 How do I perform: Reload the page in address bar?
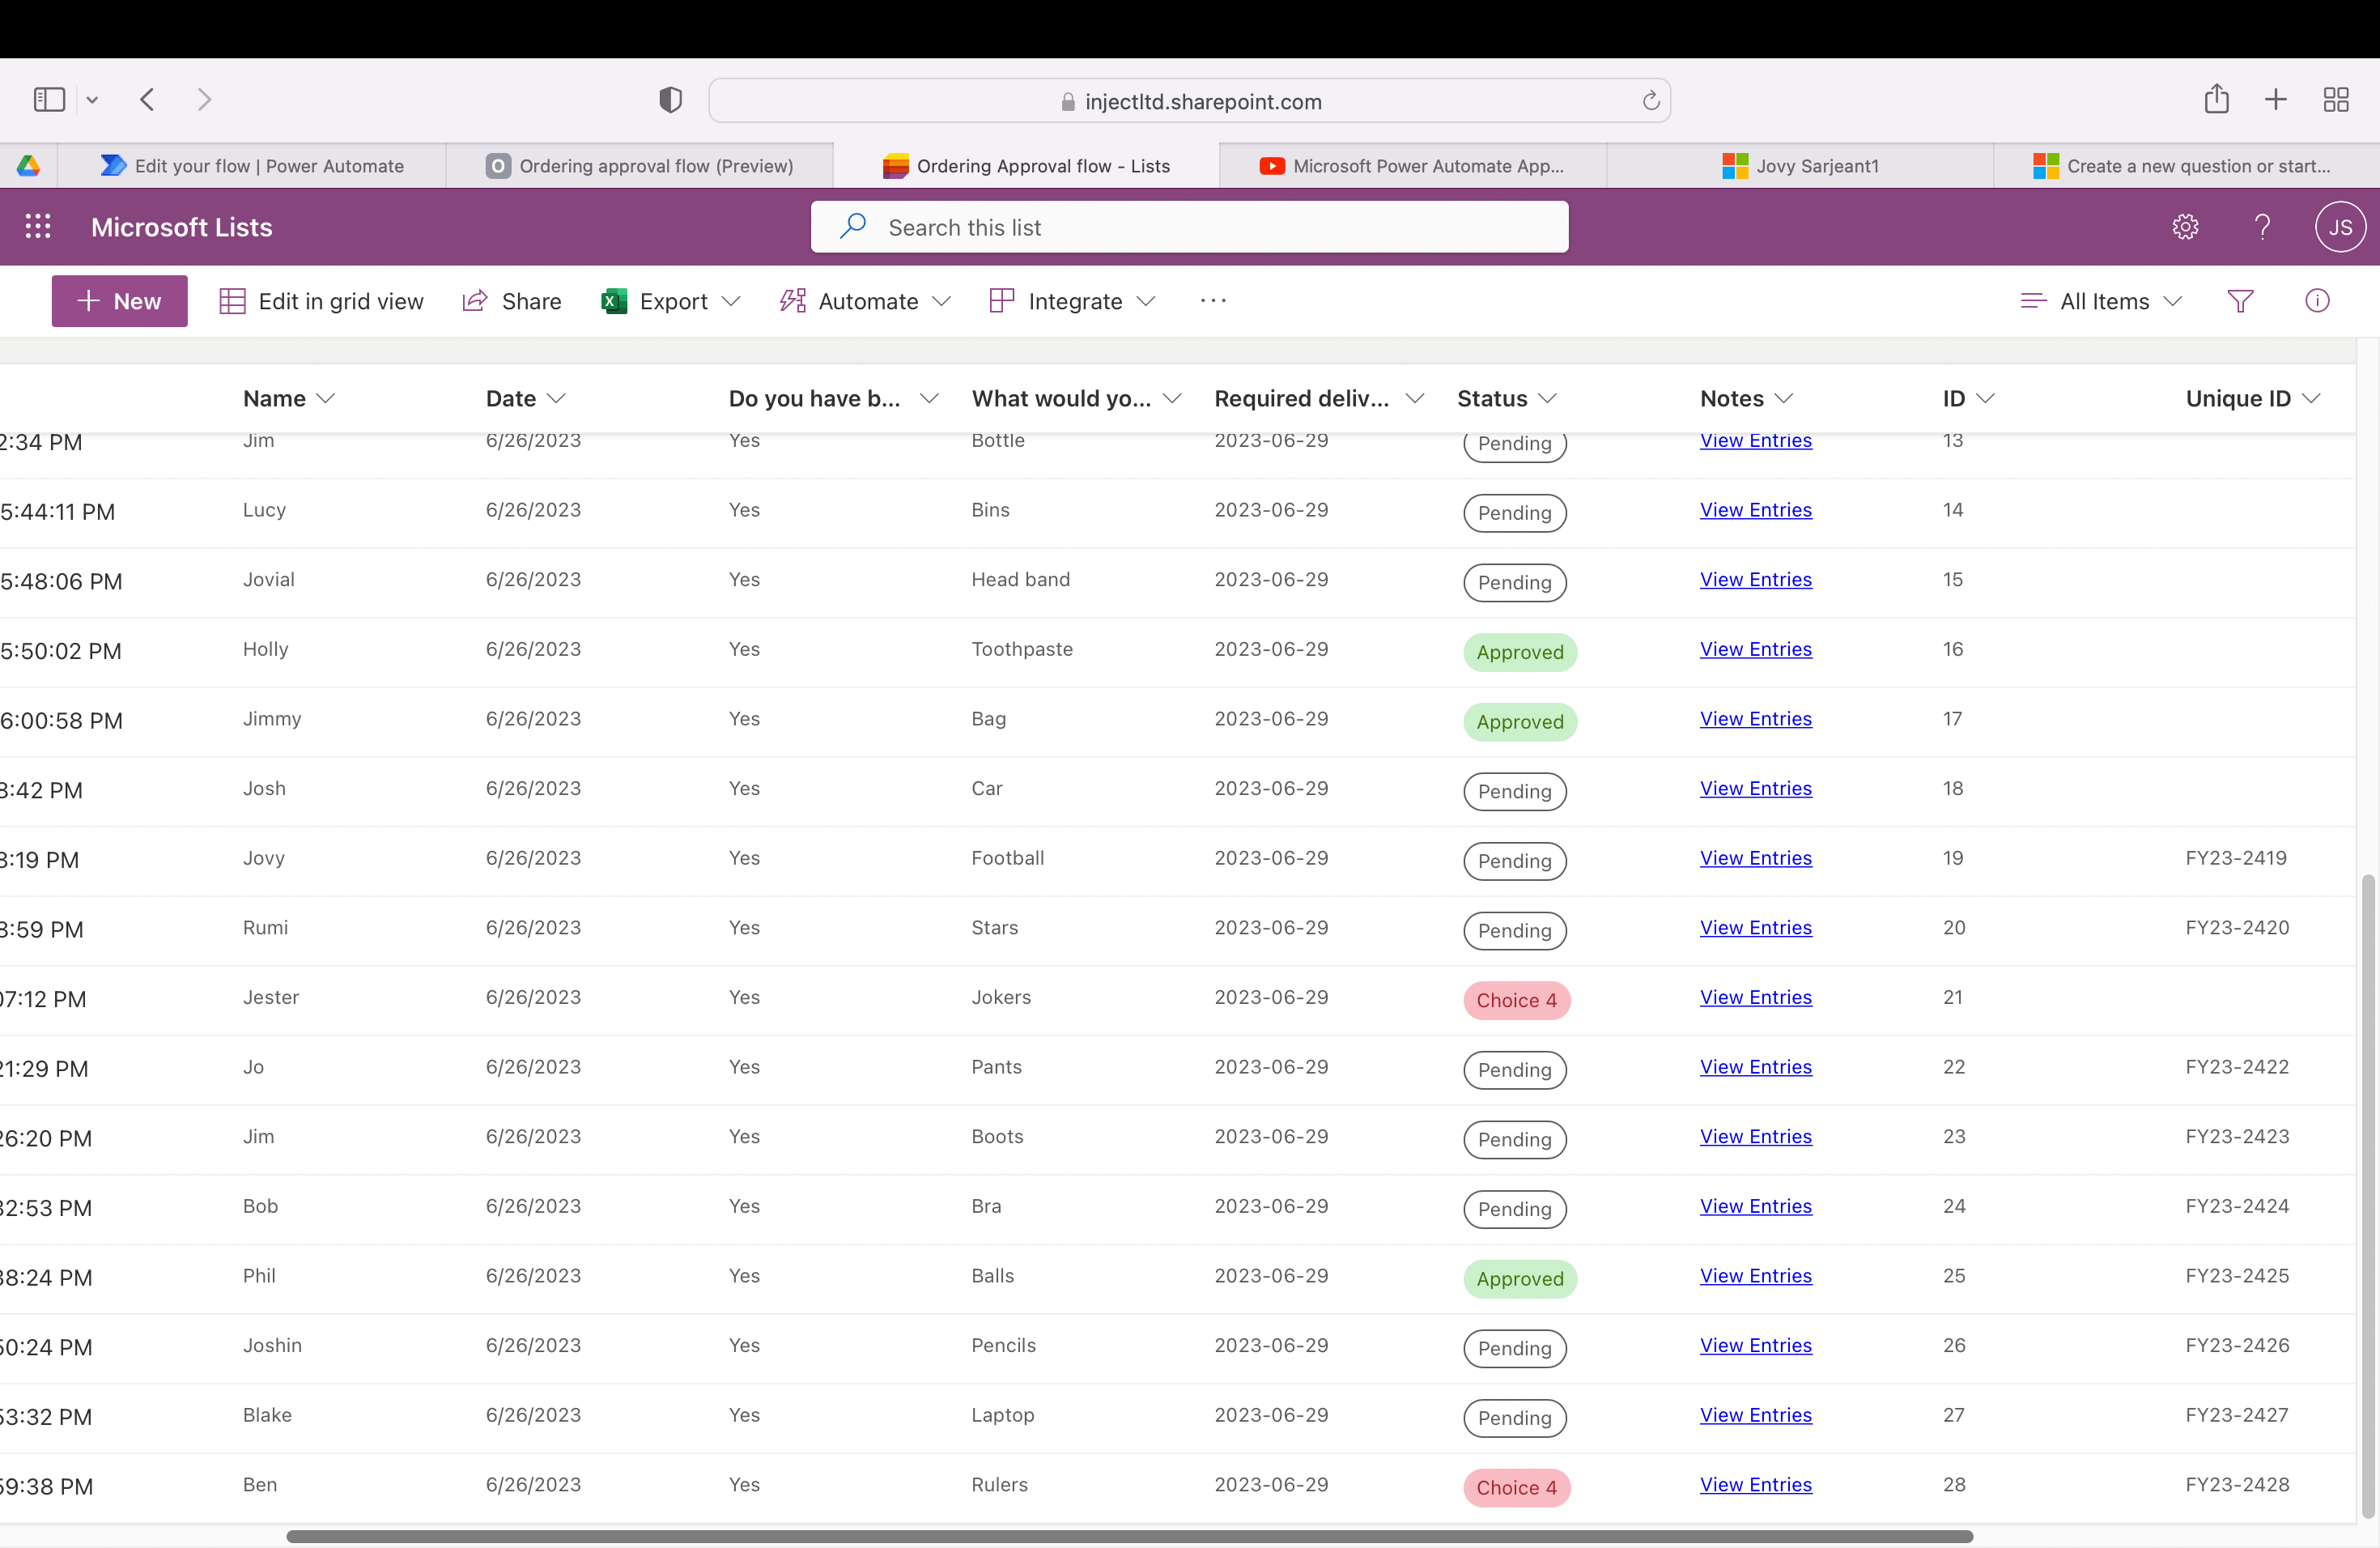[1650, 101]
